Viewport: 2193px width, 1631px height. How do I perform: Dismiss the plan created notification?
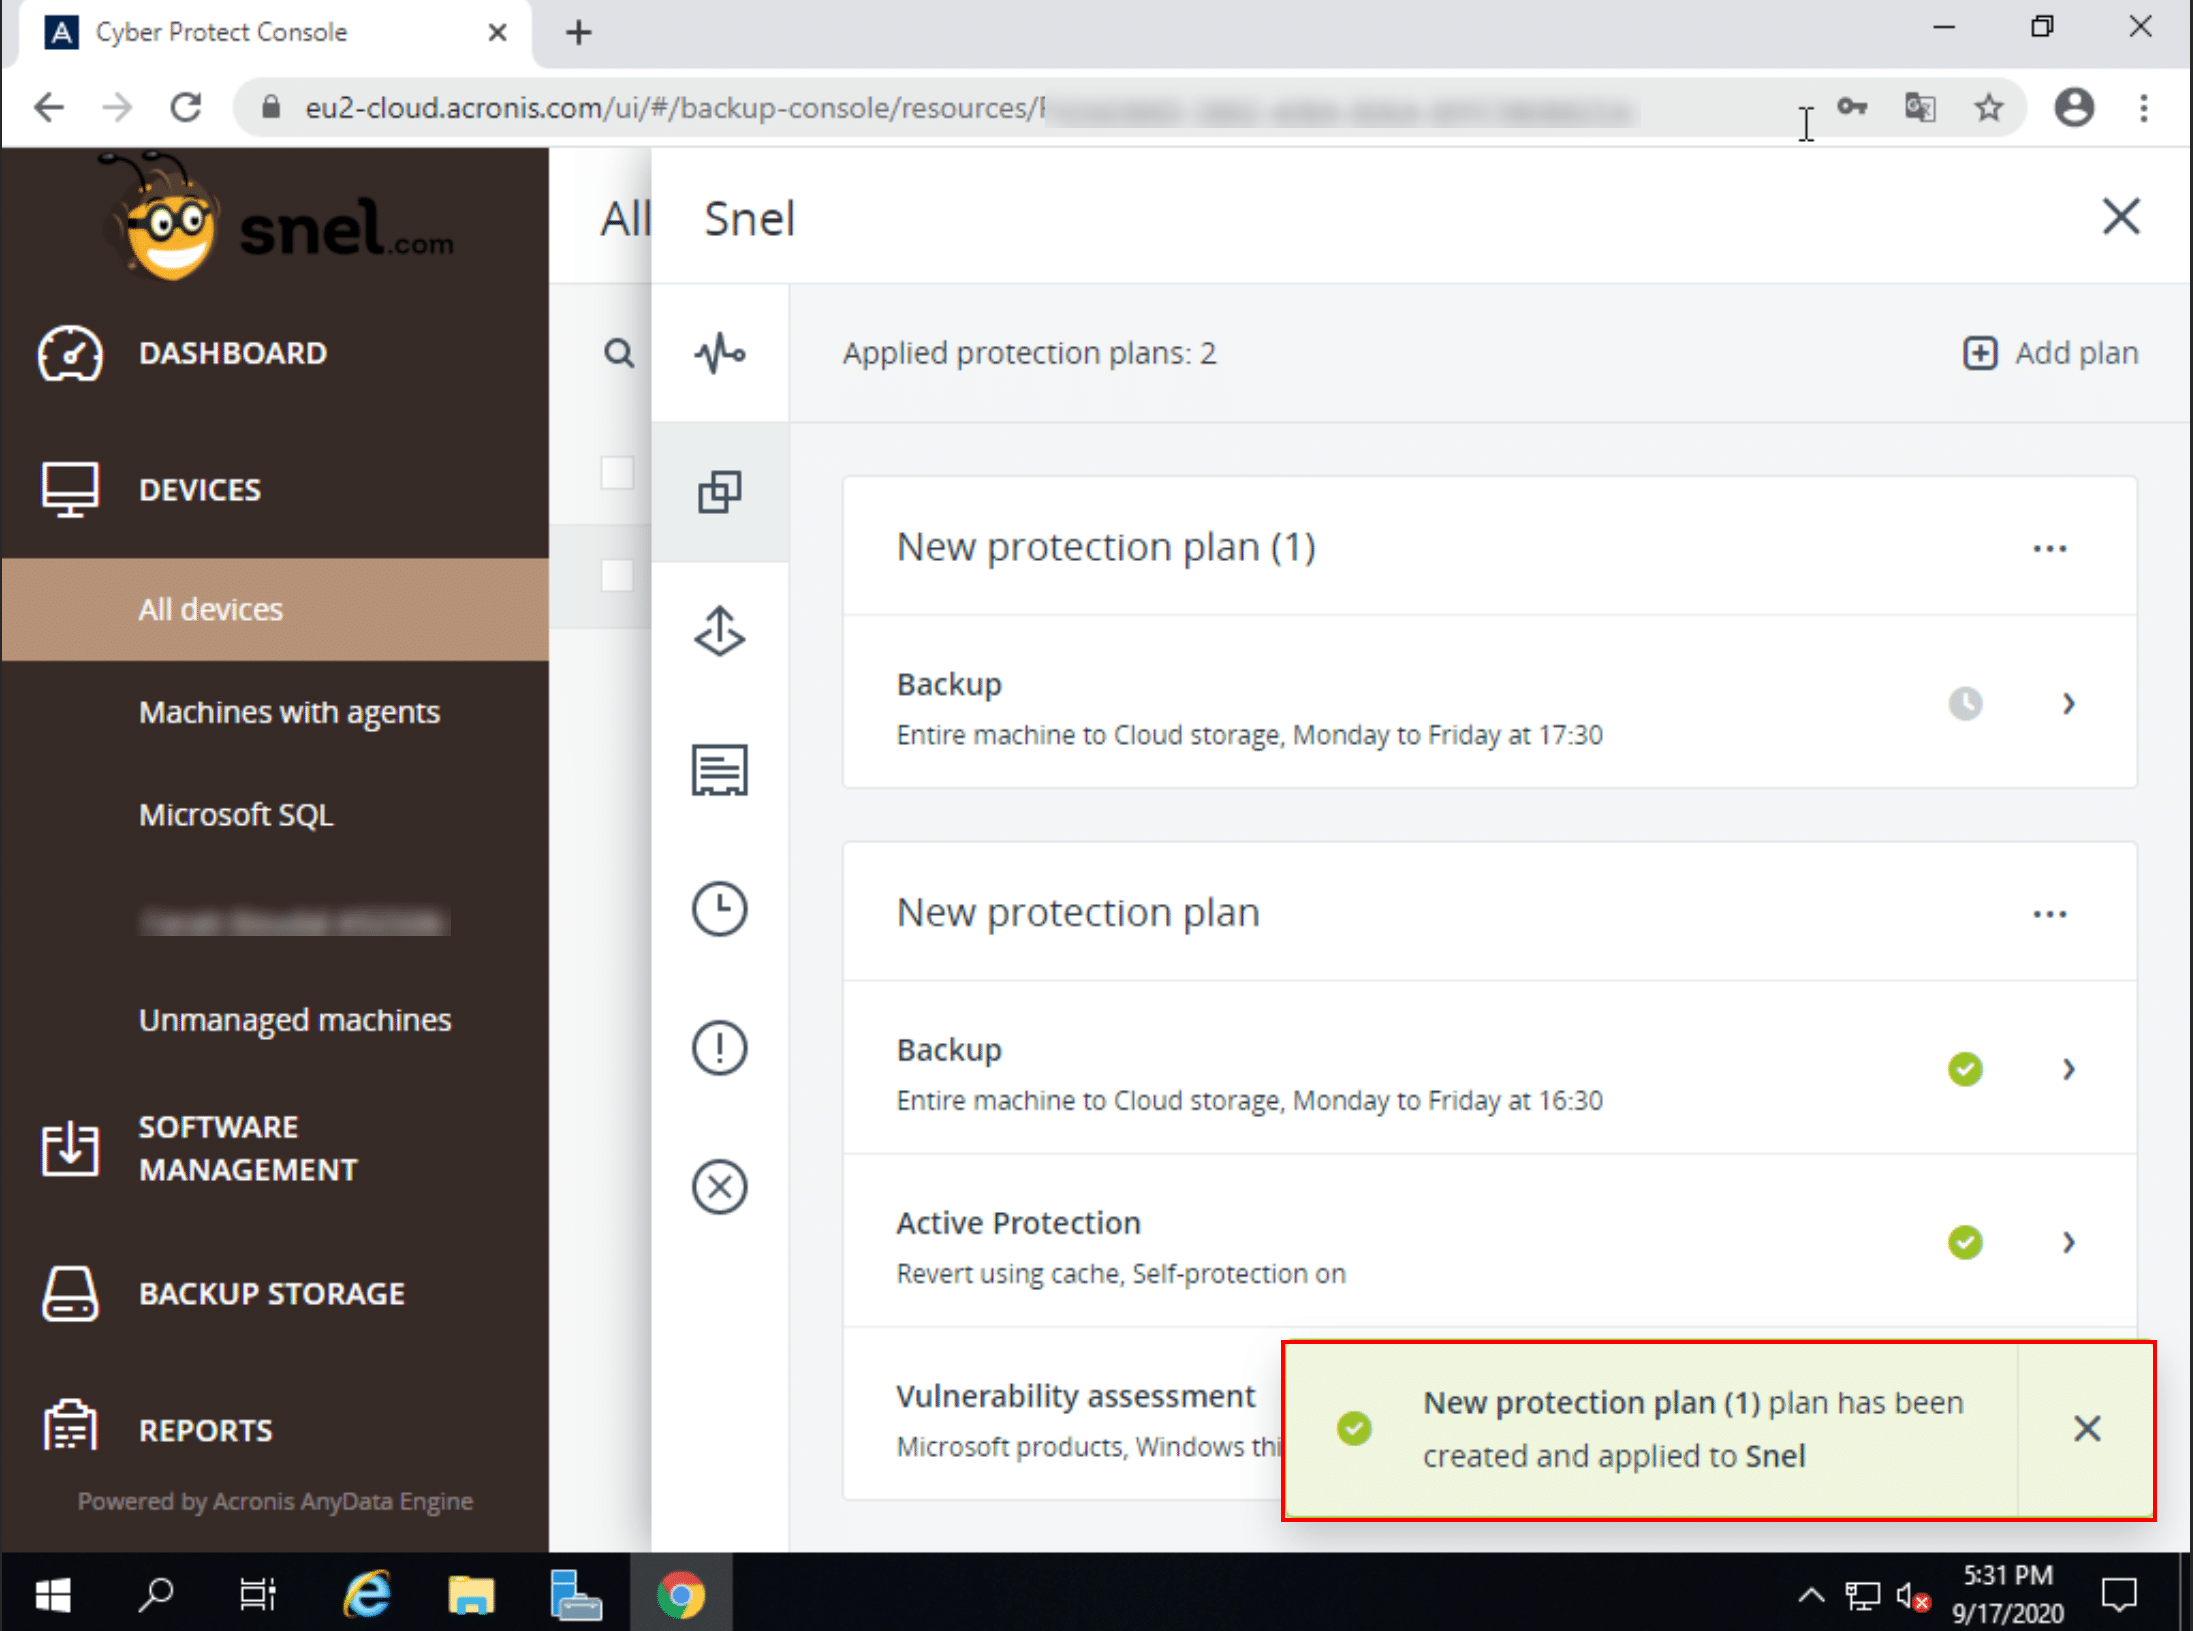pos(2087,1428)
